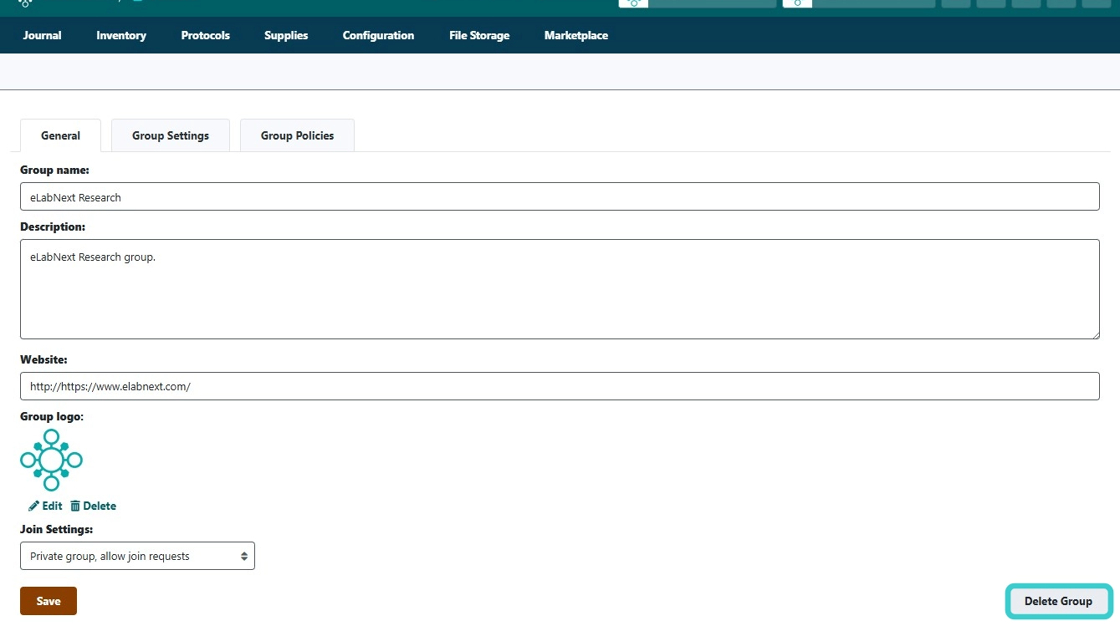Navigate to the Supplies menu
Screen dimensions: 1120x626
tap(286, 35)
